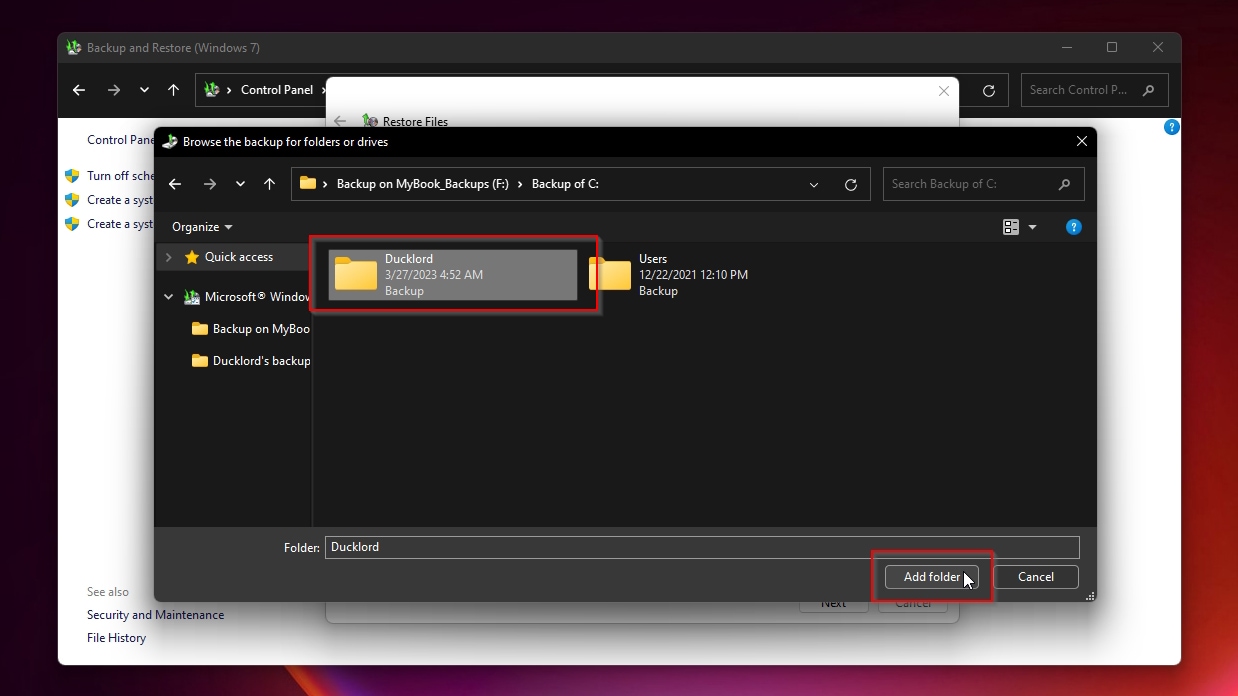
Task: Select the Users backup folder
Action: pos(667,275)
